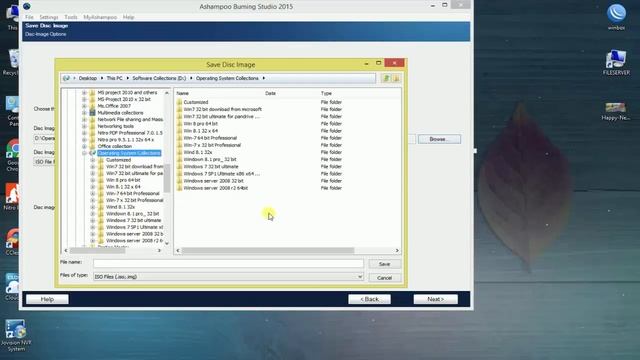This screenshot has height=360, width=640.
Task: Click folder icon of Office collection in tree
Action: 92,146
